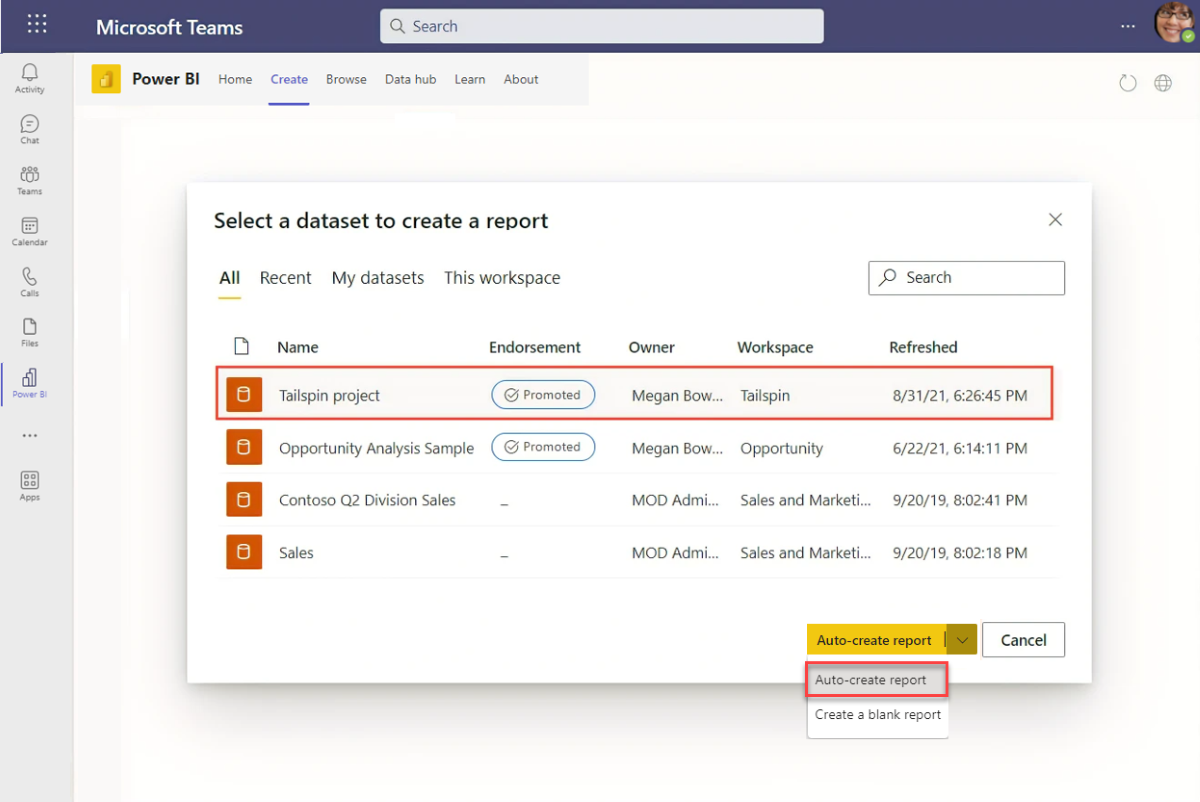The image size is (1200, 802).
Task: Expand the Auto-create report dropdown arrow
Action: tap(962, 640)
